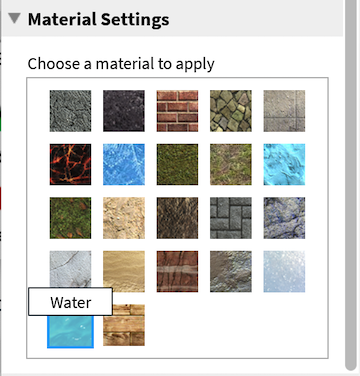
Task: Select the Concrete material tile
Action: click(284, 111)
